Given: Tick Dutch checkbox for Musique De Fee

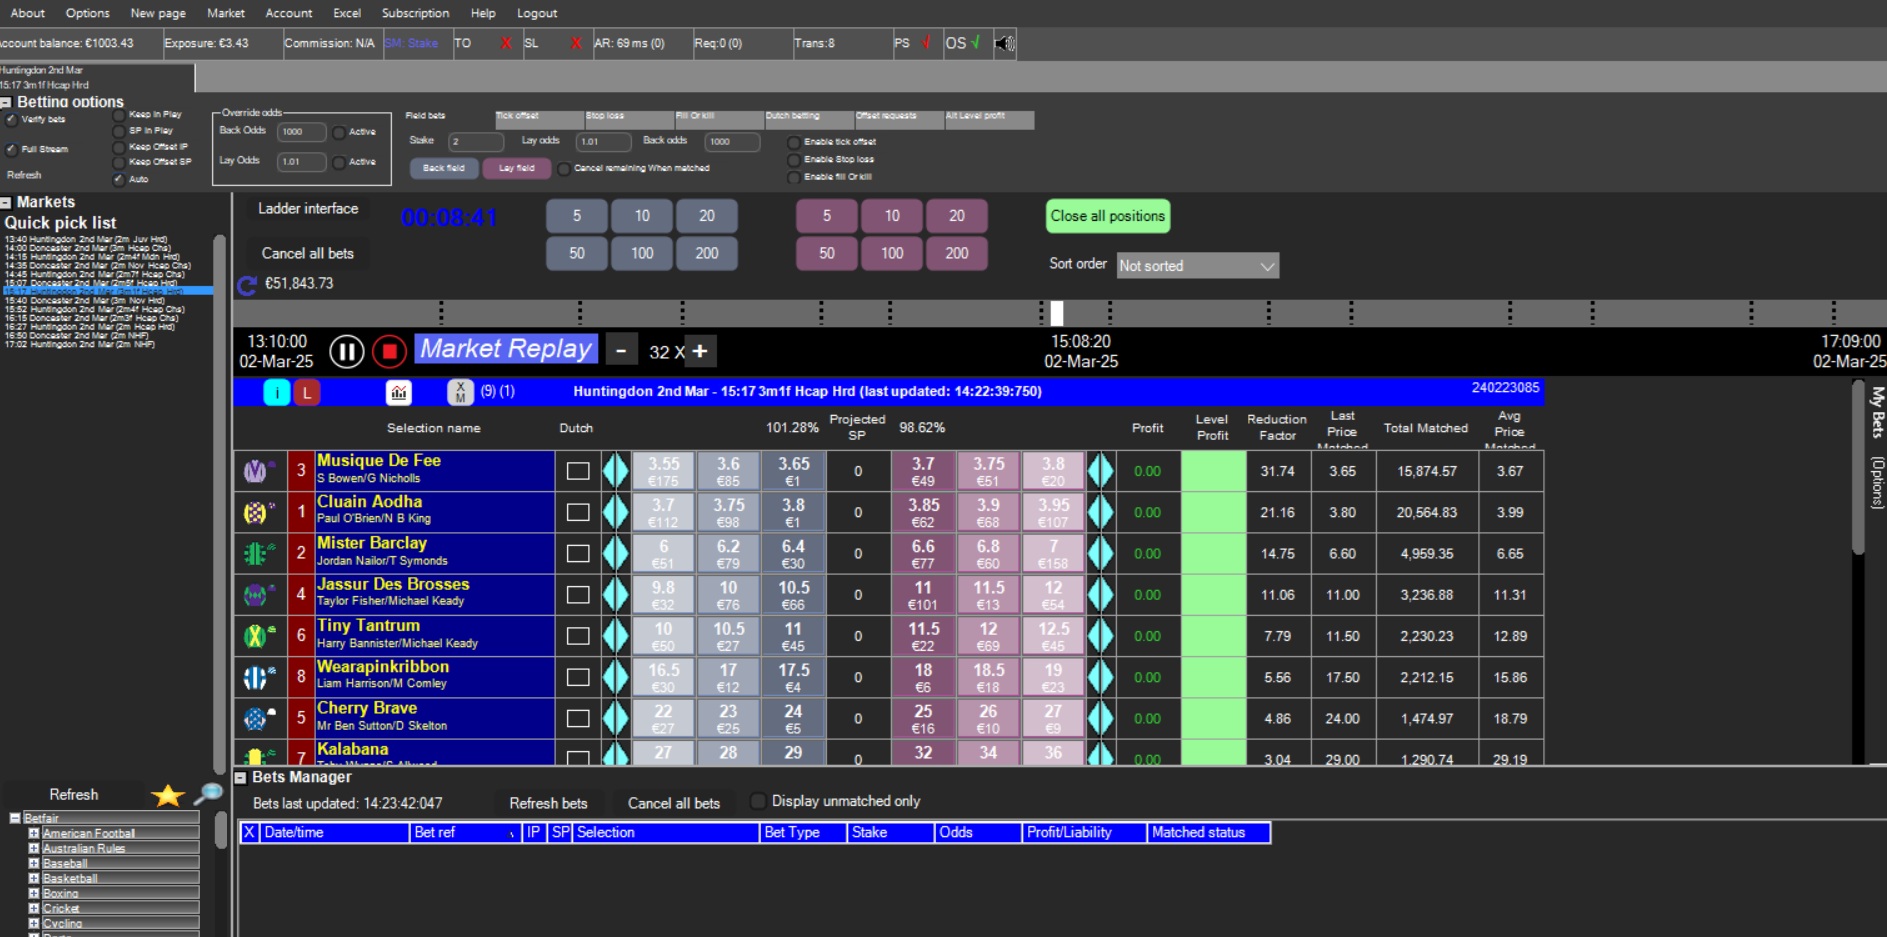Looking at the screenshot, I should point(578,471).
